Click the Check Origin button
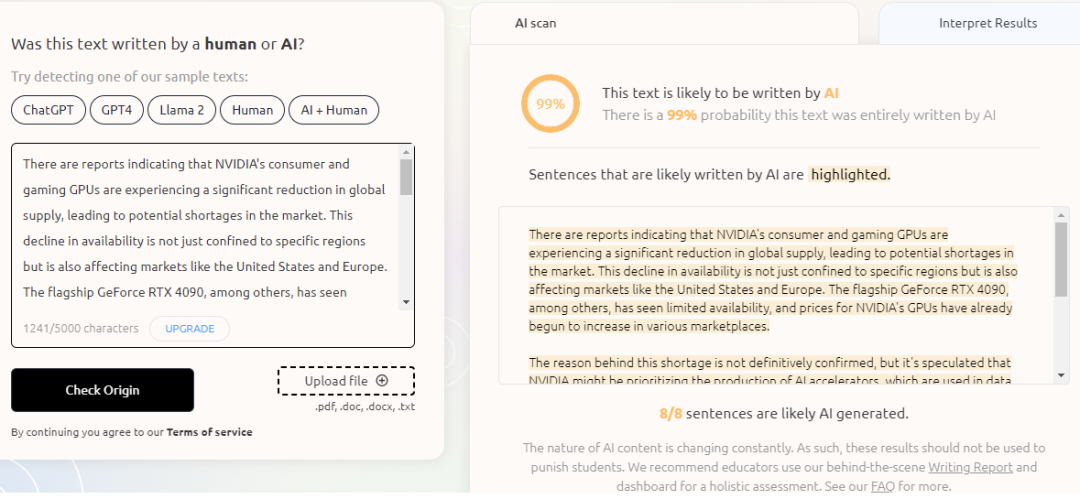This screenshot has height=499, width=1080. click(102, 390)
